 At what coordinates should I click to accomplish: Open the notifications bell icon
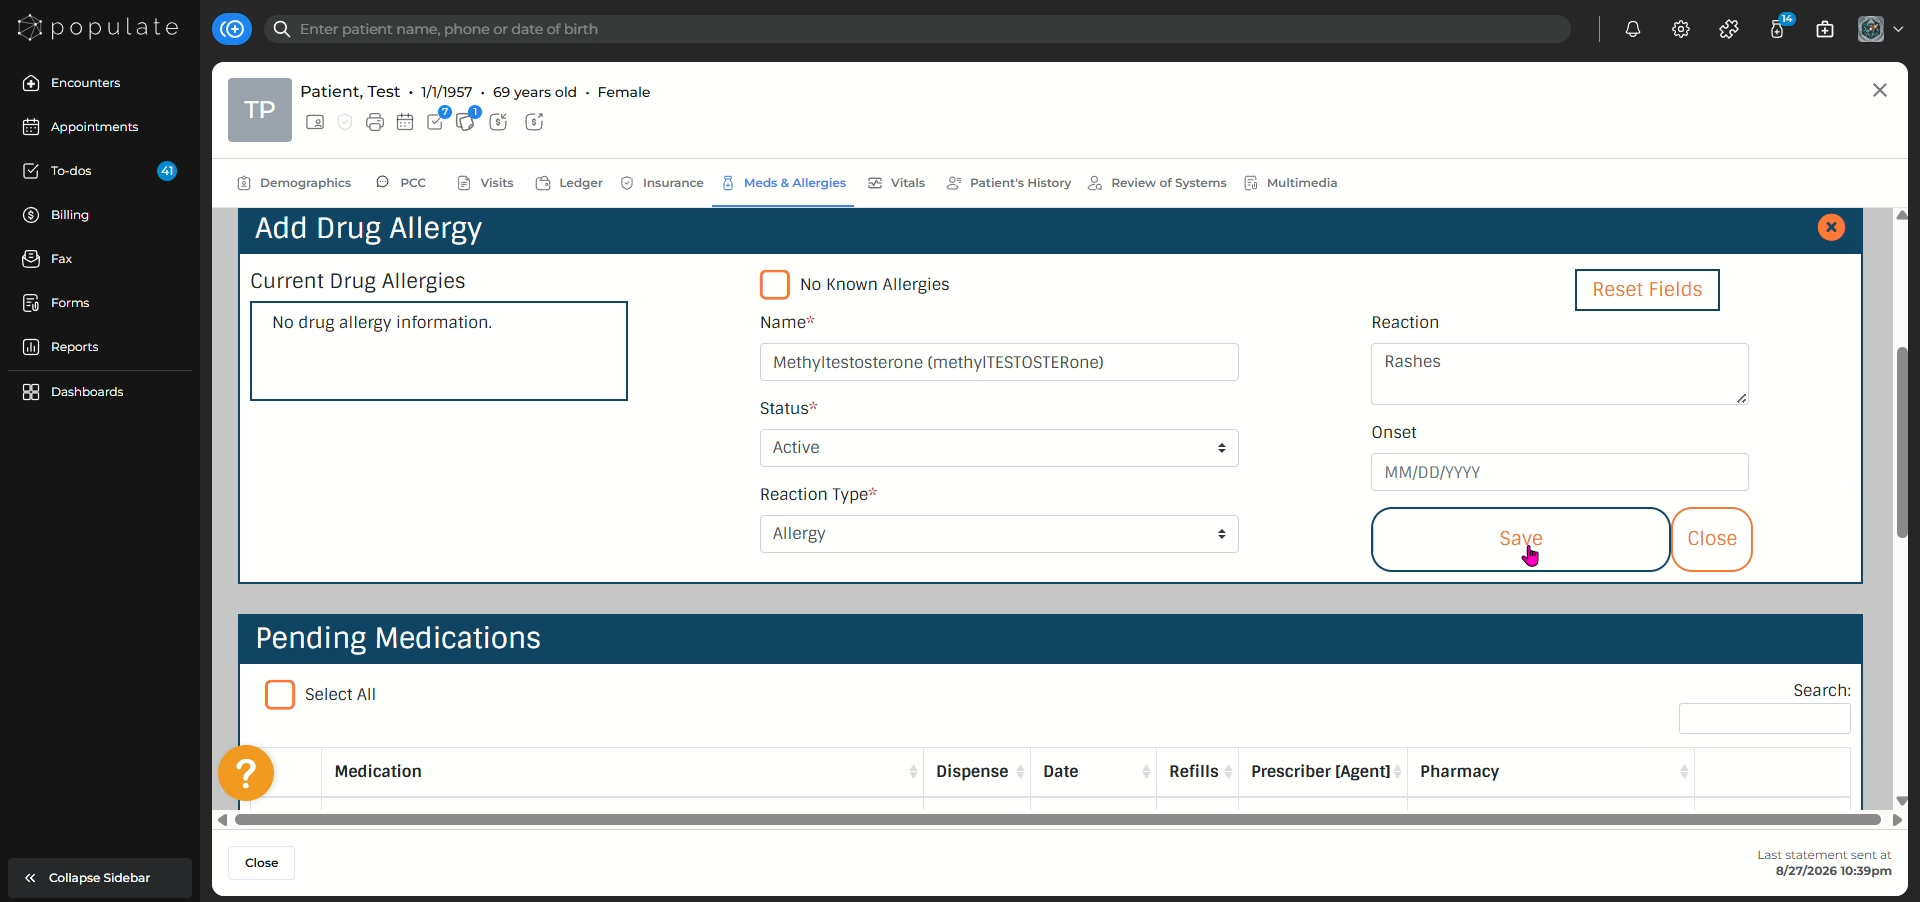(x=1633, y=29)
